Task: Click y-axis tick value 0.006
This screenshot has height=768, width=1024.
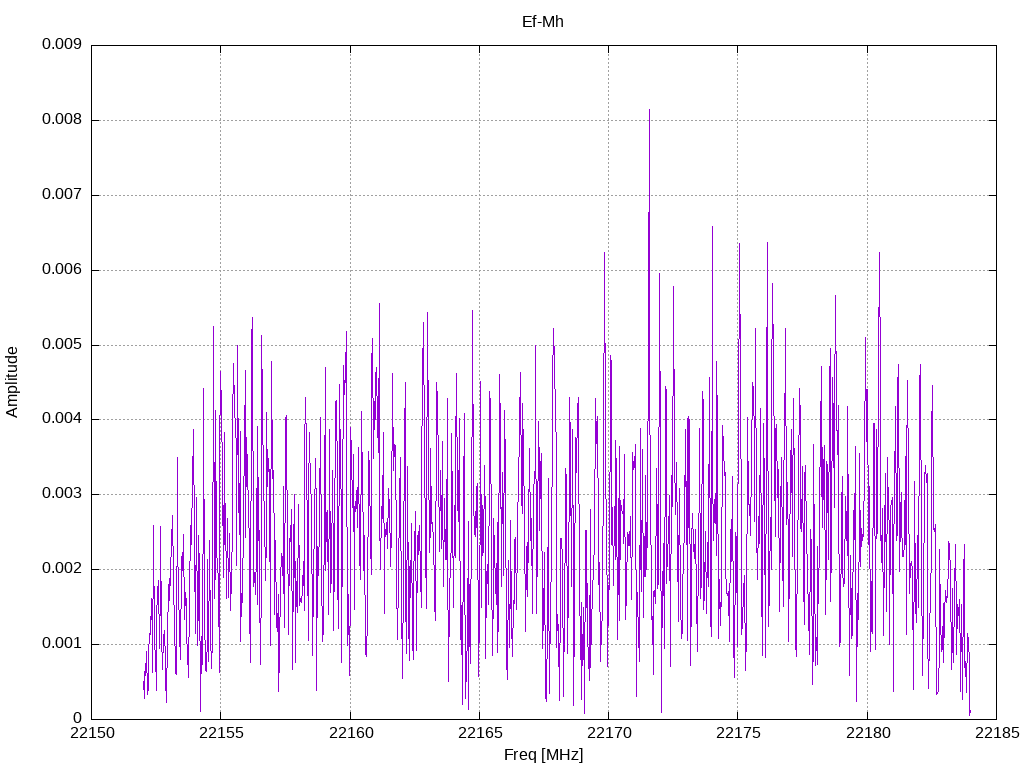Action: pyautogui.click(x=62, y=270)
